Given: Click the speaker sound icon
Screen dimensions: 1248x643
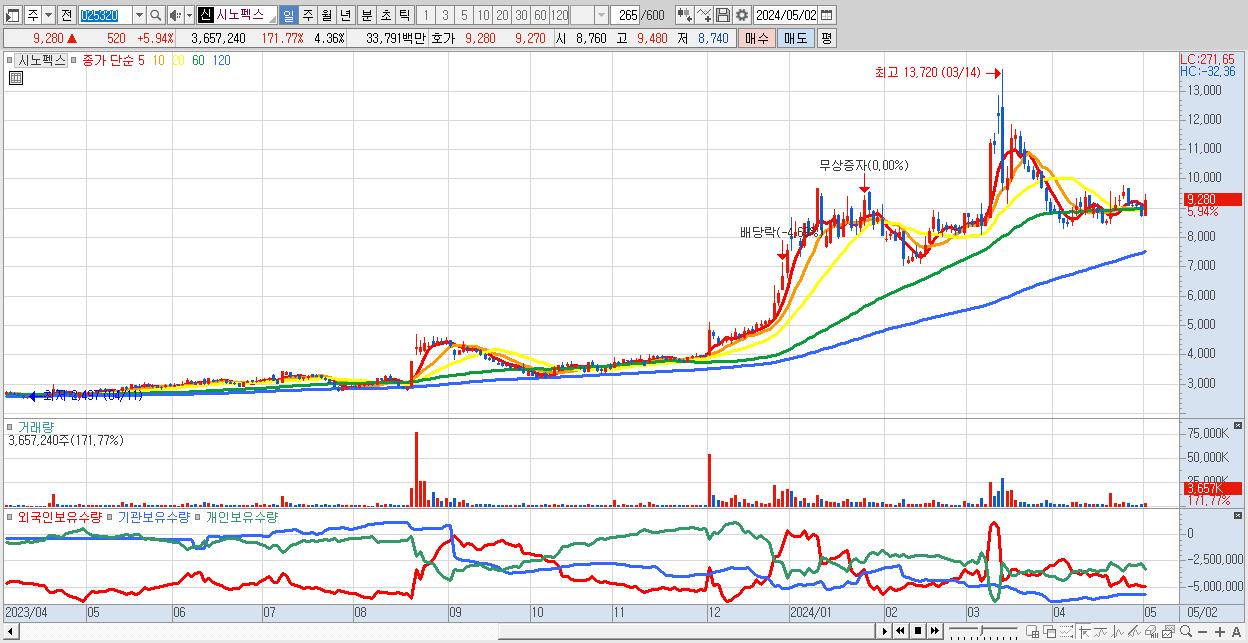Looking at the screenshot, I should (x=175, y=15).
